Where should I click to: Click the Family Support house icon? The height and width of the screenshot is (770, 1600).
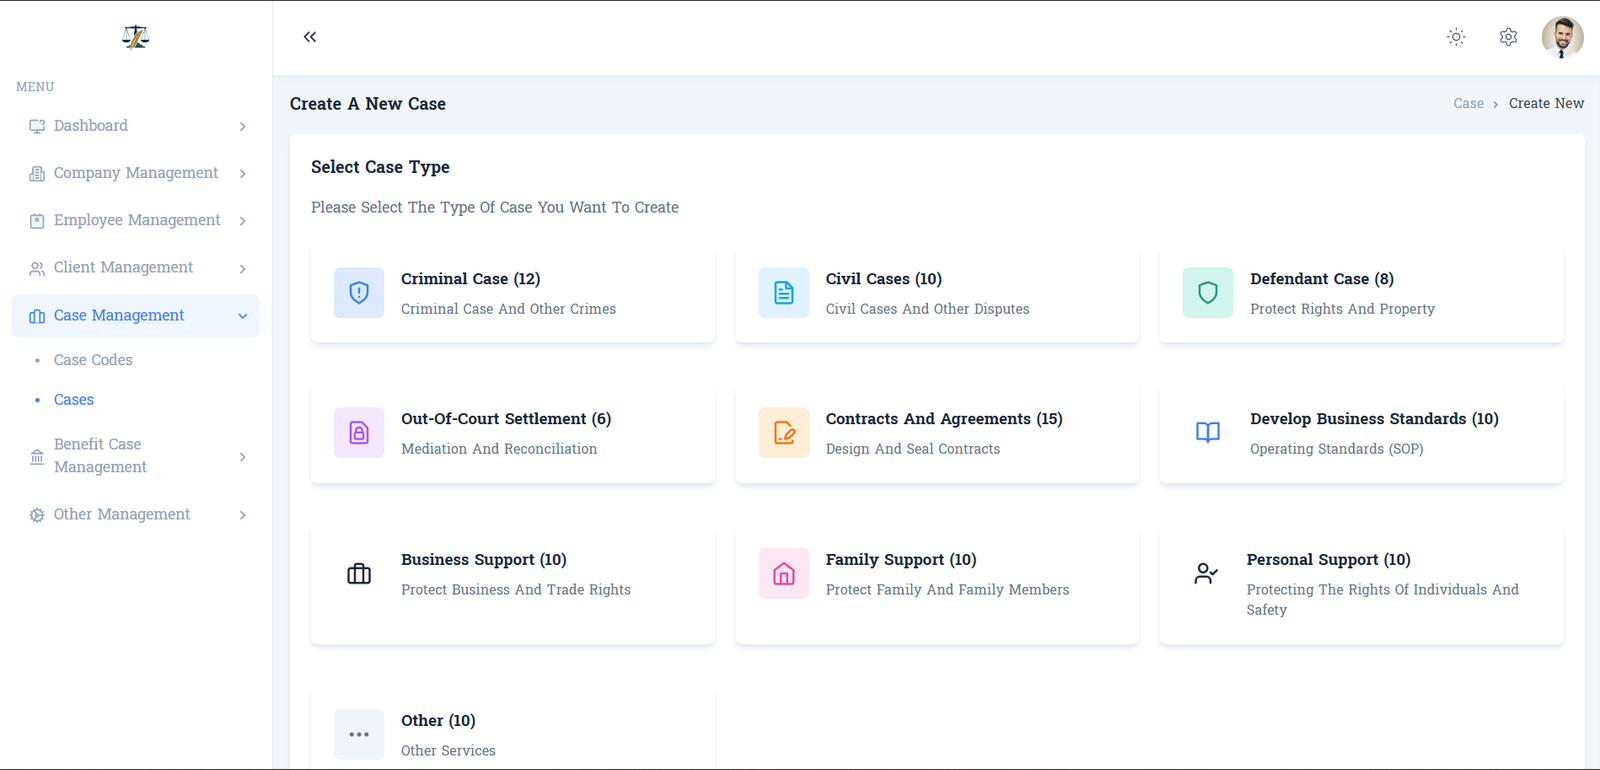pos(783,574)
